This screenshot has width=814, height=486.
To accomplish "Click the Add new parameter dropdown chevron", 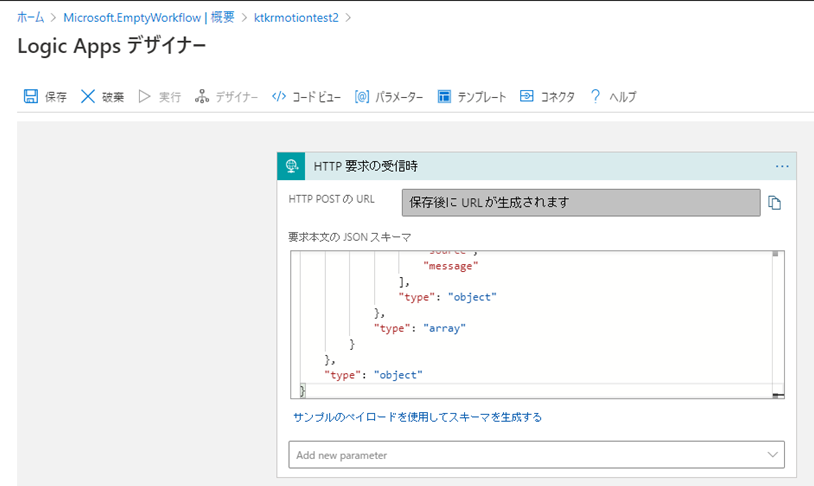I will click(772, 455).
